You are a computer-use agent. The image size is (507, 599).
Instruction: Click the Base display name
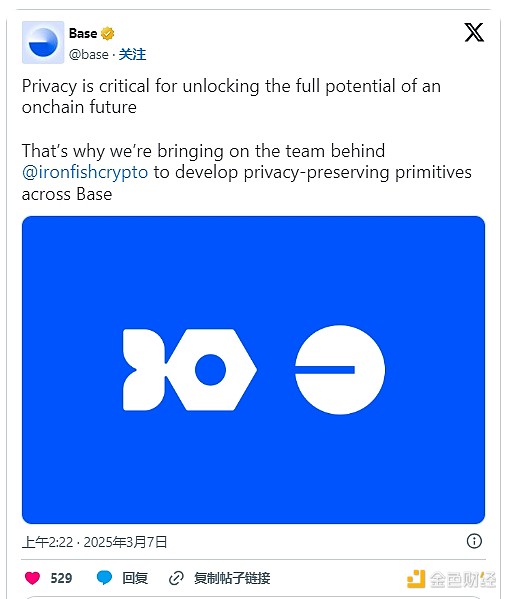(x=83, y=34)
